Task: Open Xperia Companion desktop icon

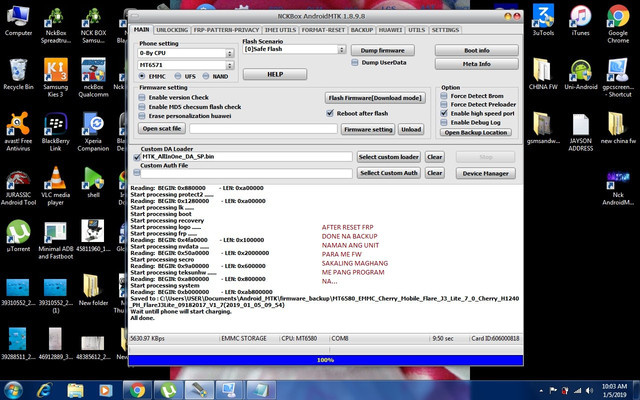Action: (x=93, y=131)
